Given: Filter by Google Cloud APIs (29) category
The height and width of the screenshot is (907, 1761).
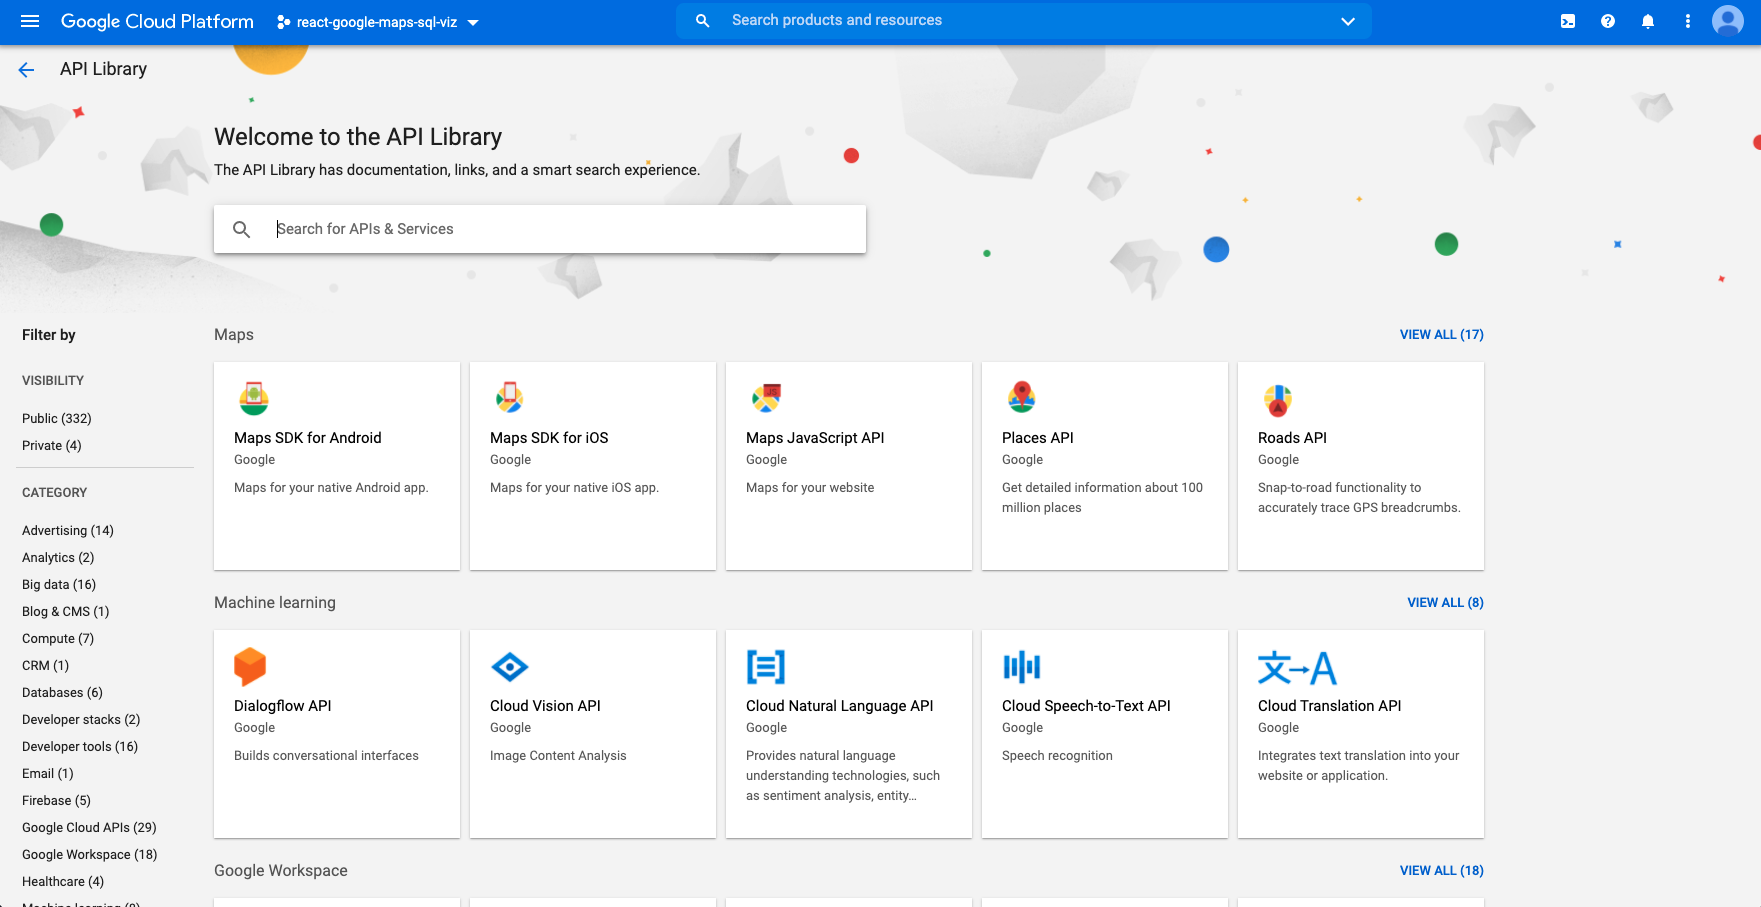Looking at the screenshot, I should 89,828.
